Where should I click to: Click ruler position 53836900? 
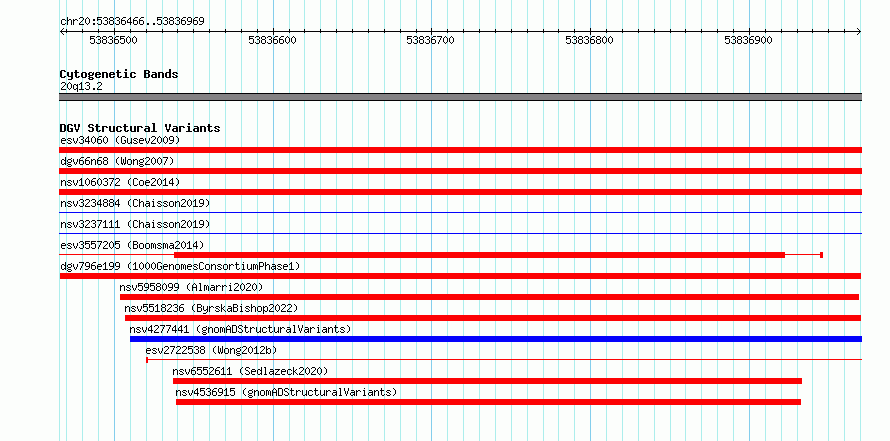click(x=749, y=40)
